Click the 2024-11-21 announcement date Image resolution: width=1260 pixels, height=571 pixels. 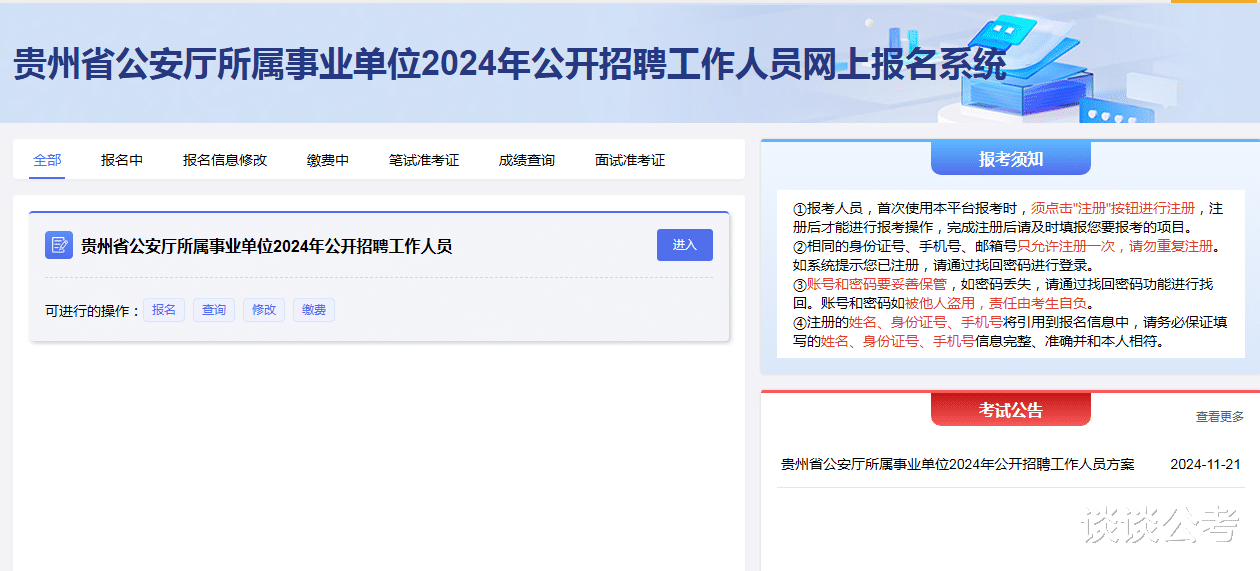pyautogui.click(x=1205, y=465)
